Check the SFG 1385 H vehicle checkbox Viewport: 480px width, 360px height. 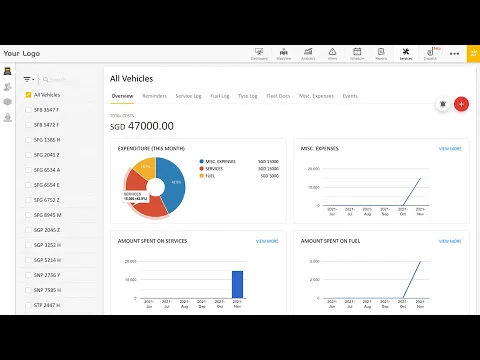click(28, 140)
